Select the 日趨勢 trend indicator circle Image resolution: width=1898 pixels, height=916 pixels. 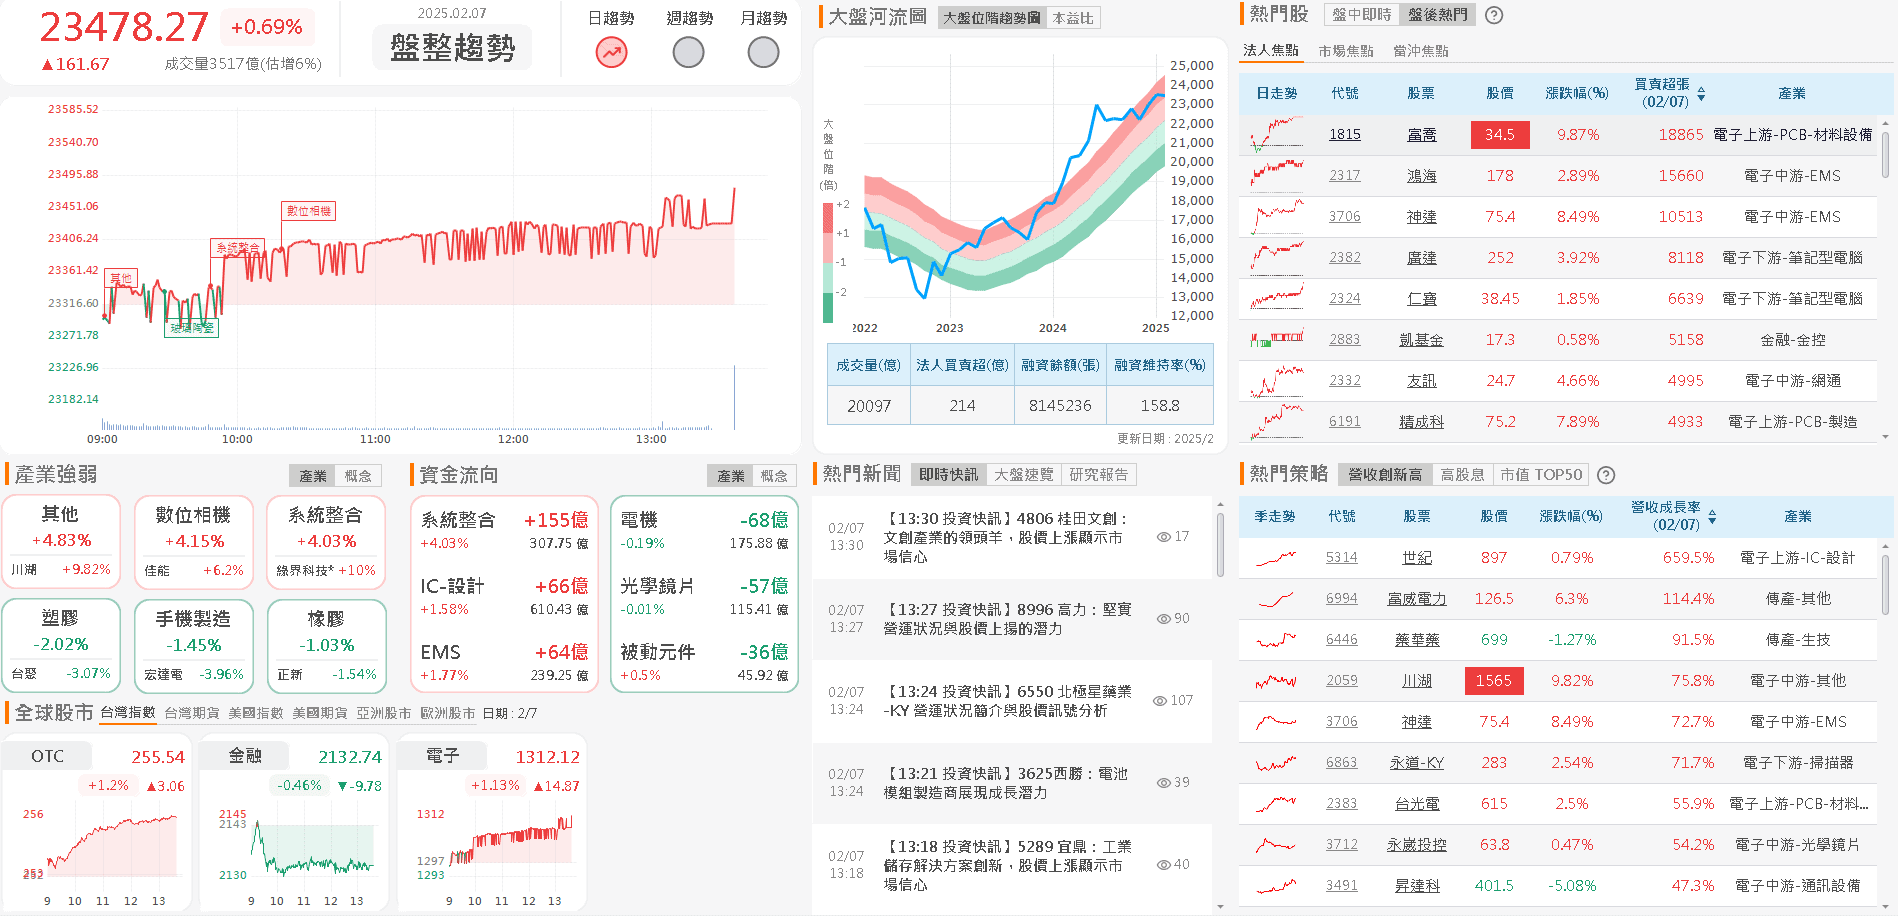611,52
